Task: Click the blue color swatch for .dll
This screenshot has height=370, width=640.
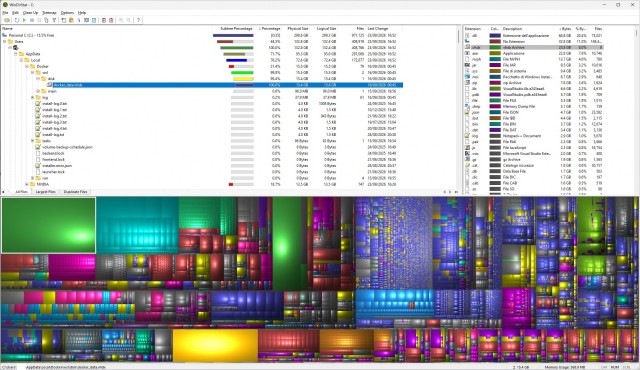Action: tap(495, 35)
